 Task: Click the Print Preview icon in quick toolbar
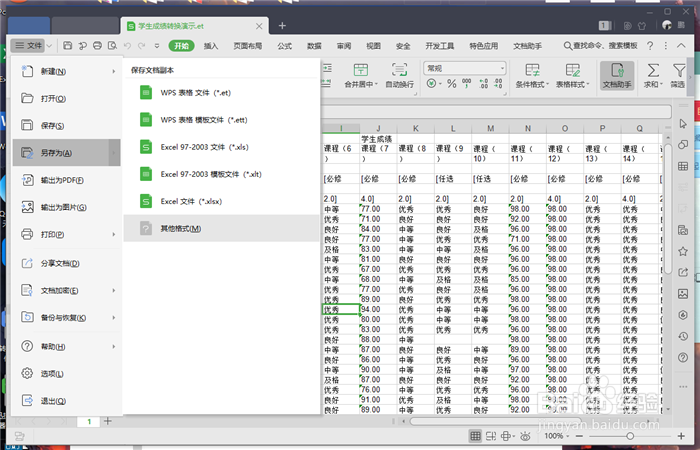pos(112,46)
